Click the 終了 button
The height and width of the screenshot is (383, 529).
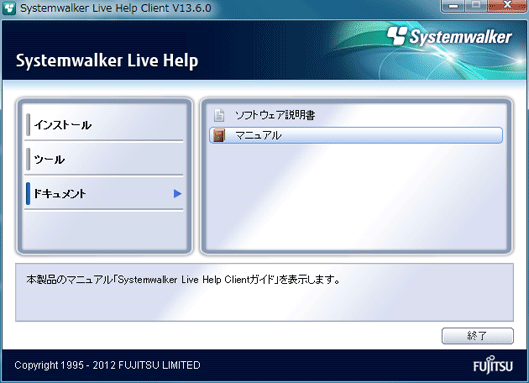pyautogui.click(x=477, y=336)
